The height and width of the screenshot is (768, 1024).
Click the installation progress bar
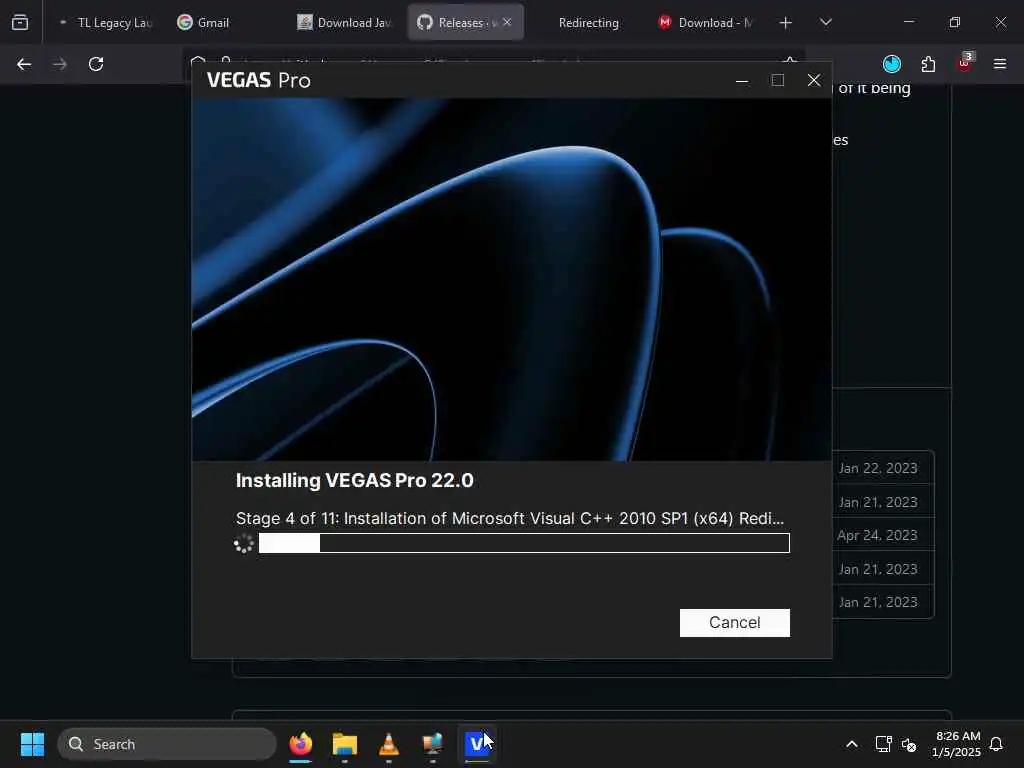click(x=524, y=543)
